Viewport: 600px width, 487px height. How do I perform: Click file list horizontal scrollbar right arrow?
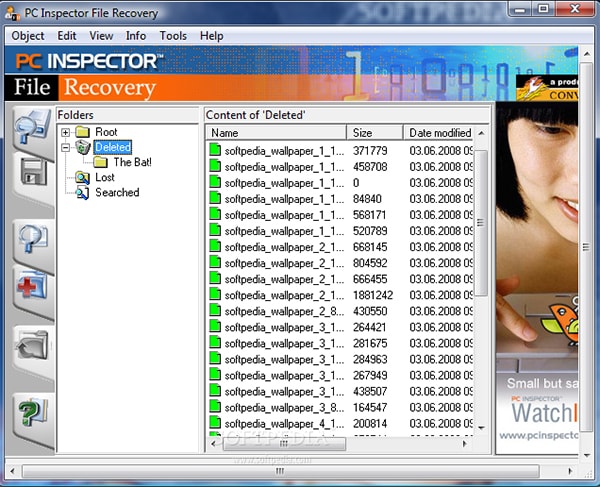tap(465, 444)
